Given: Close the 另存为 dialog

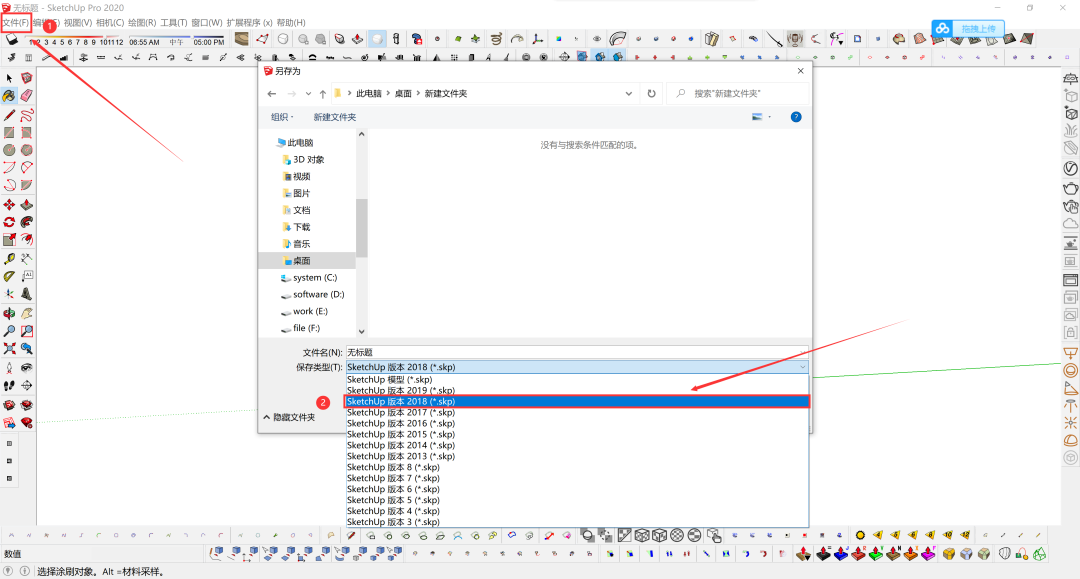Looking at the screenshot, I should (x=800, y=71).
